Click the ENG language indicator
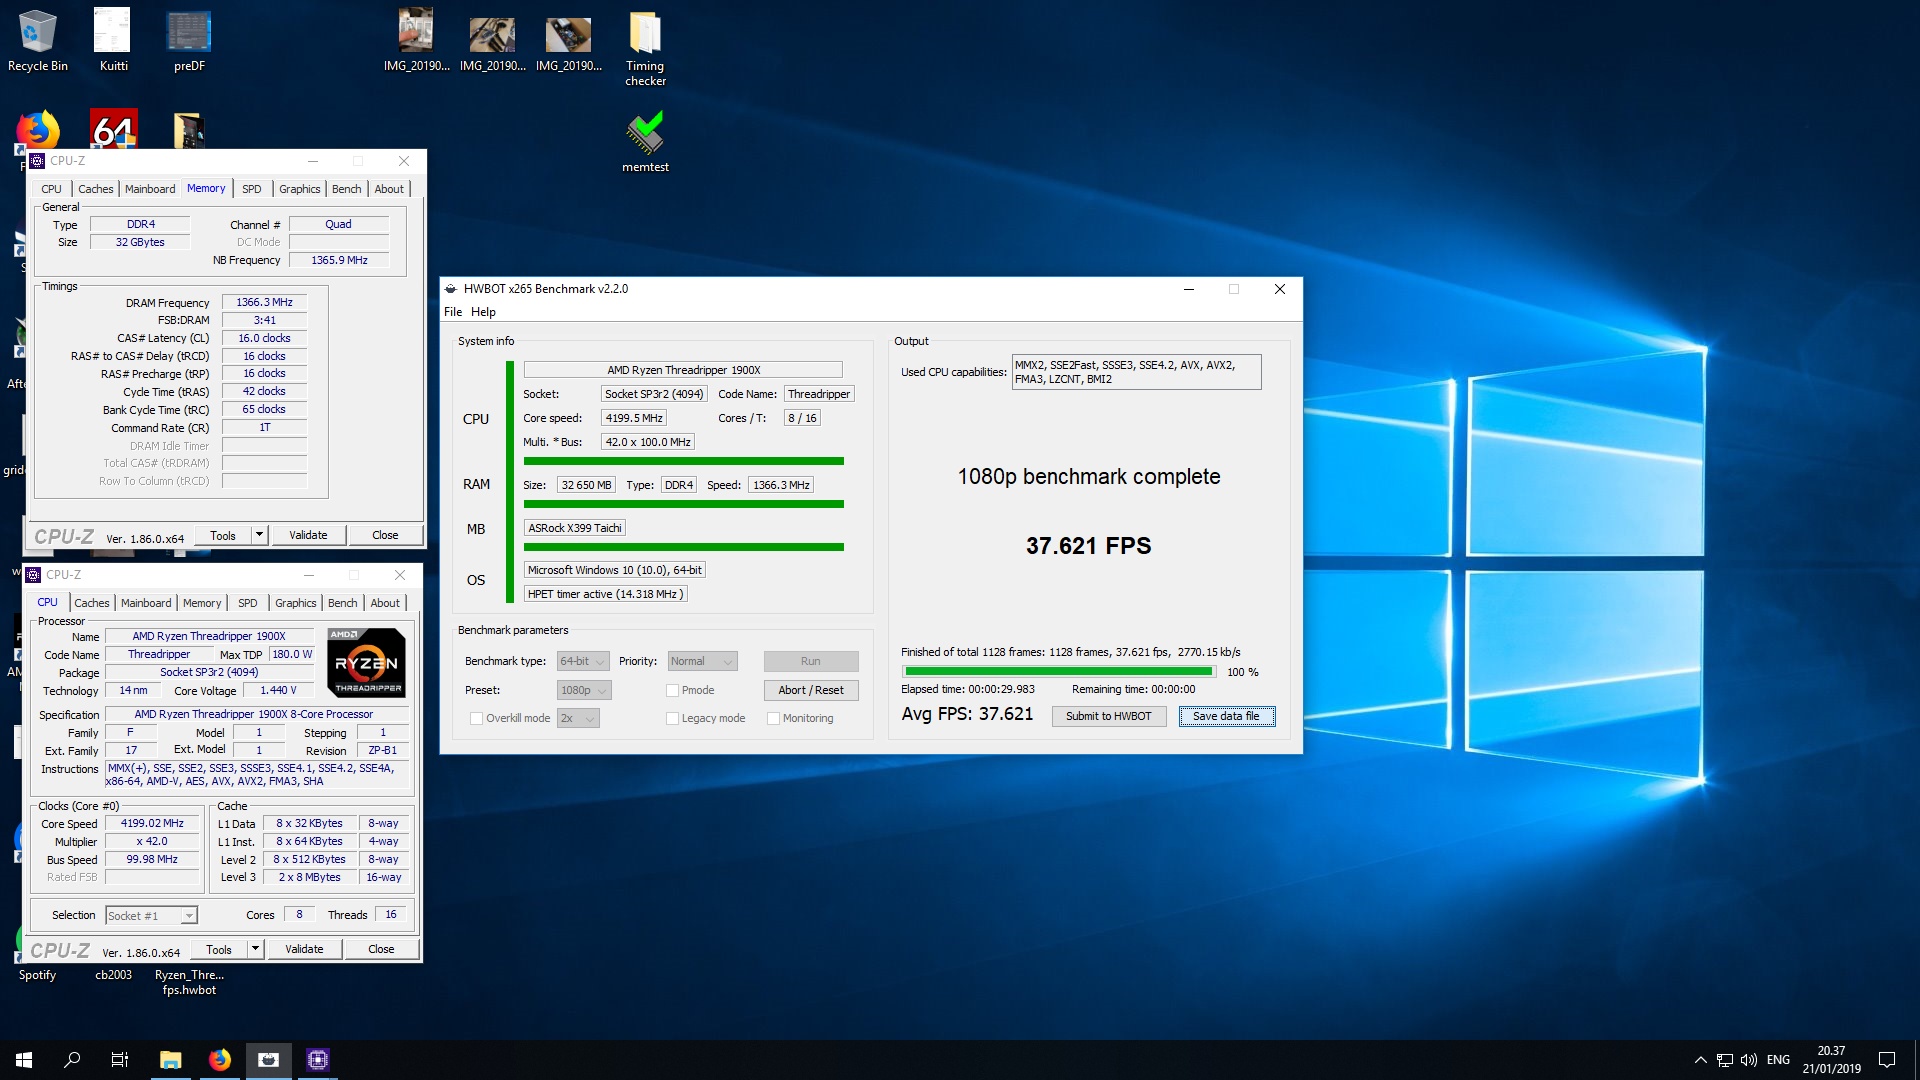Image resolution: width=1920 pixels, height=1080 pixels. click(x=1778, y=1060)
